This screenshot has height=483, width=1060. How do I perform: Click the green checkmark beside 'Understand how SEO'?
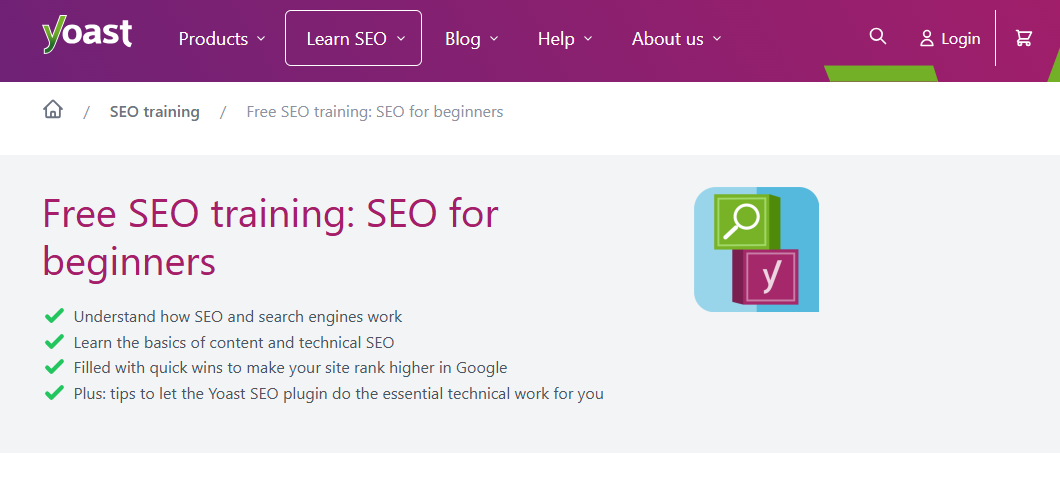coord(54,316)
